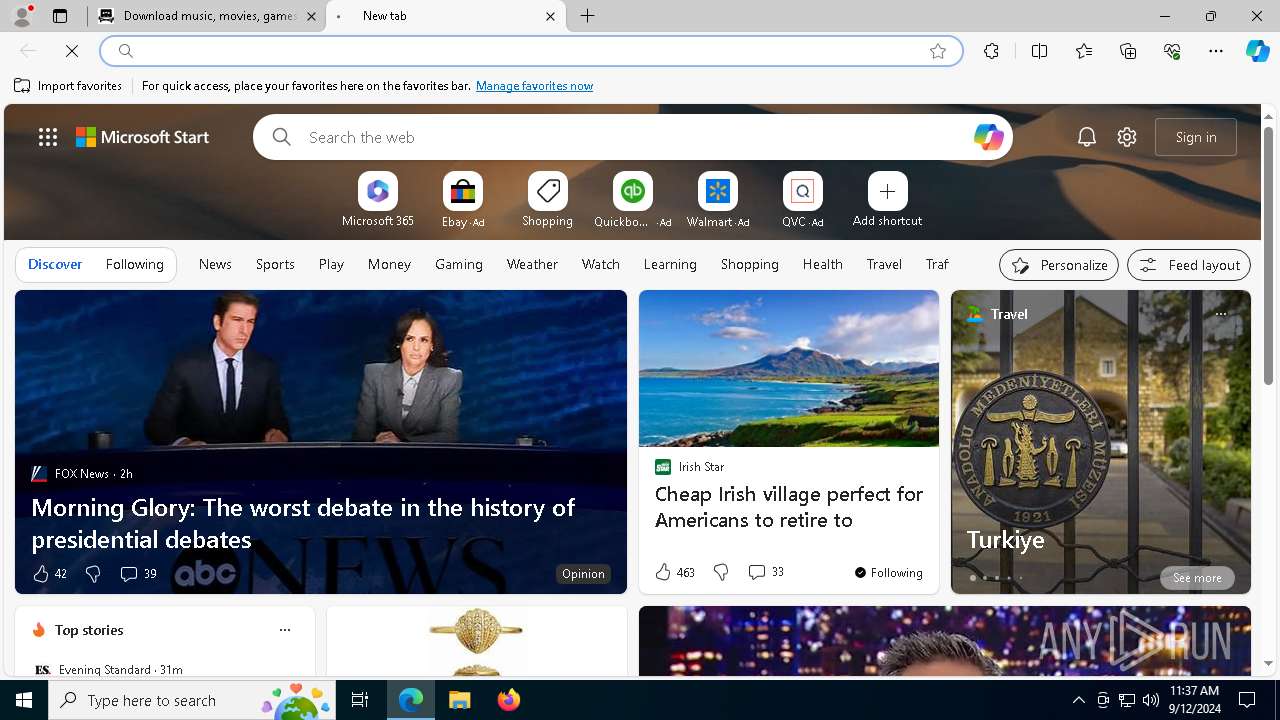Screen dimensions: 1280x720
Task: Switch to the Discover feed
Action: coord(55,264)
